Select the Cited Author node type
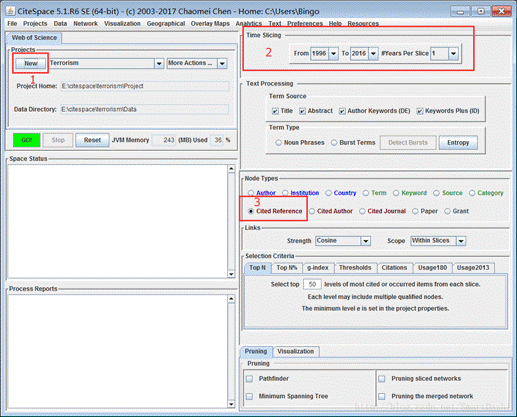The width and height of the screenshot is (517, 417). point(312,211)
